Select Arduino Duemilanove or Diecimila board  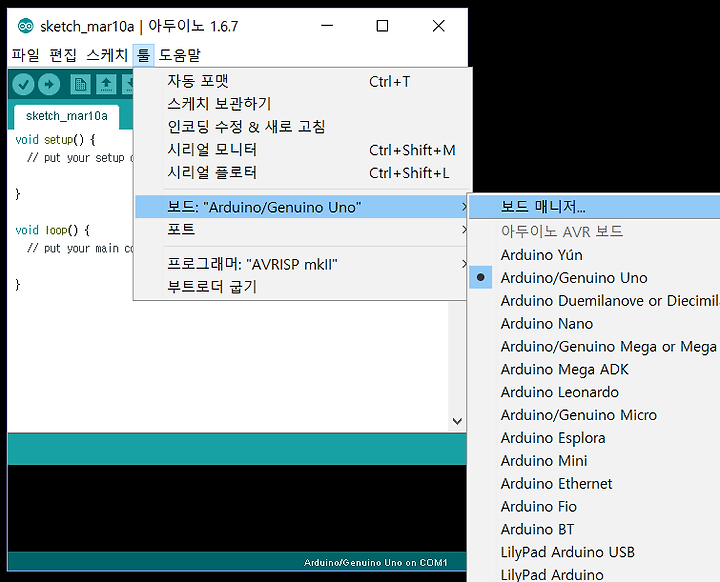pos(595,301)
